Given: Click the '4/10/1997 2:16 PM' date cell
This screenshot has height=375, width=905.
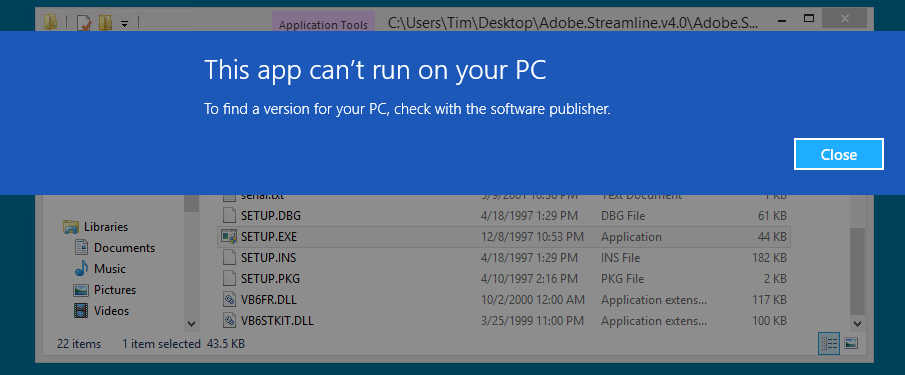Looking at the screenshot, I should coord(529,279).
